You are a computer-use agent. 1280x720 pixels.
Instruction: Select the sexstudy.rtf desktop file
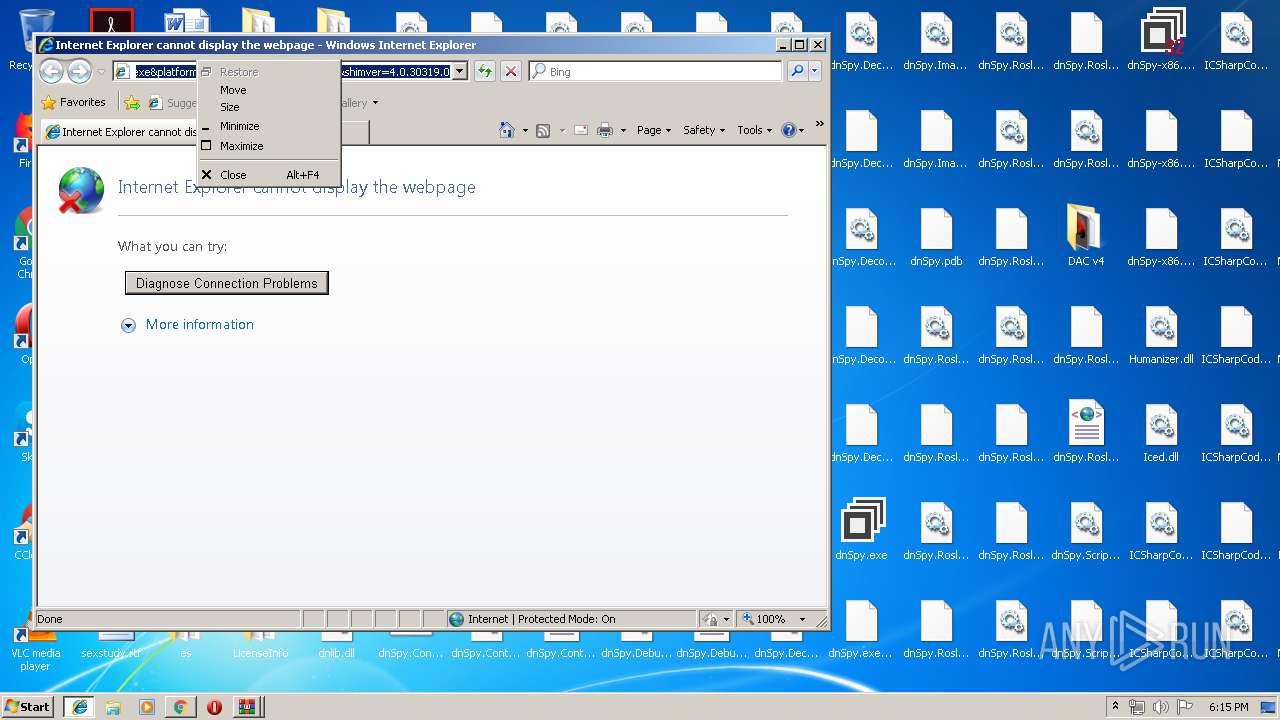click(x=111, y=645)
